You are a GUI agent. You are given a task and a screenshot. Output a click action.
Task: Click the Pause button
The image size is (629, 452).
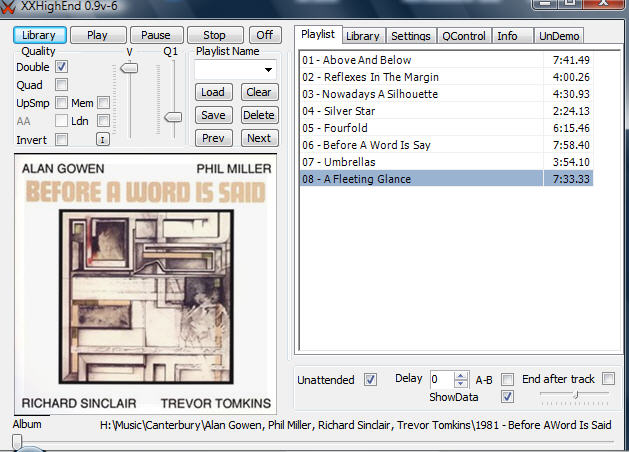156,35
